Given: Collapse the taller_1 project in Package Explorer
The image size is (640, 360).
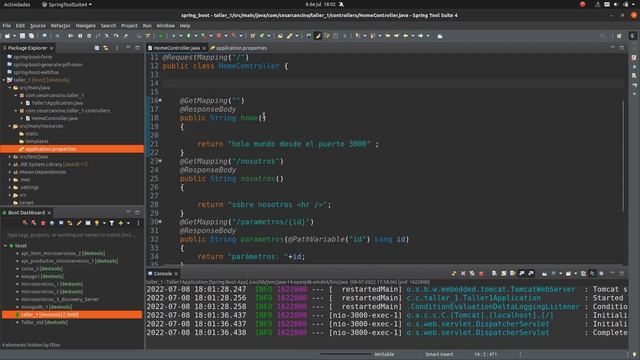Looking at the screenshot, I should point(4,80).
